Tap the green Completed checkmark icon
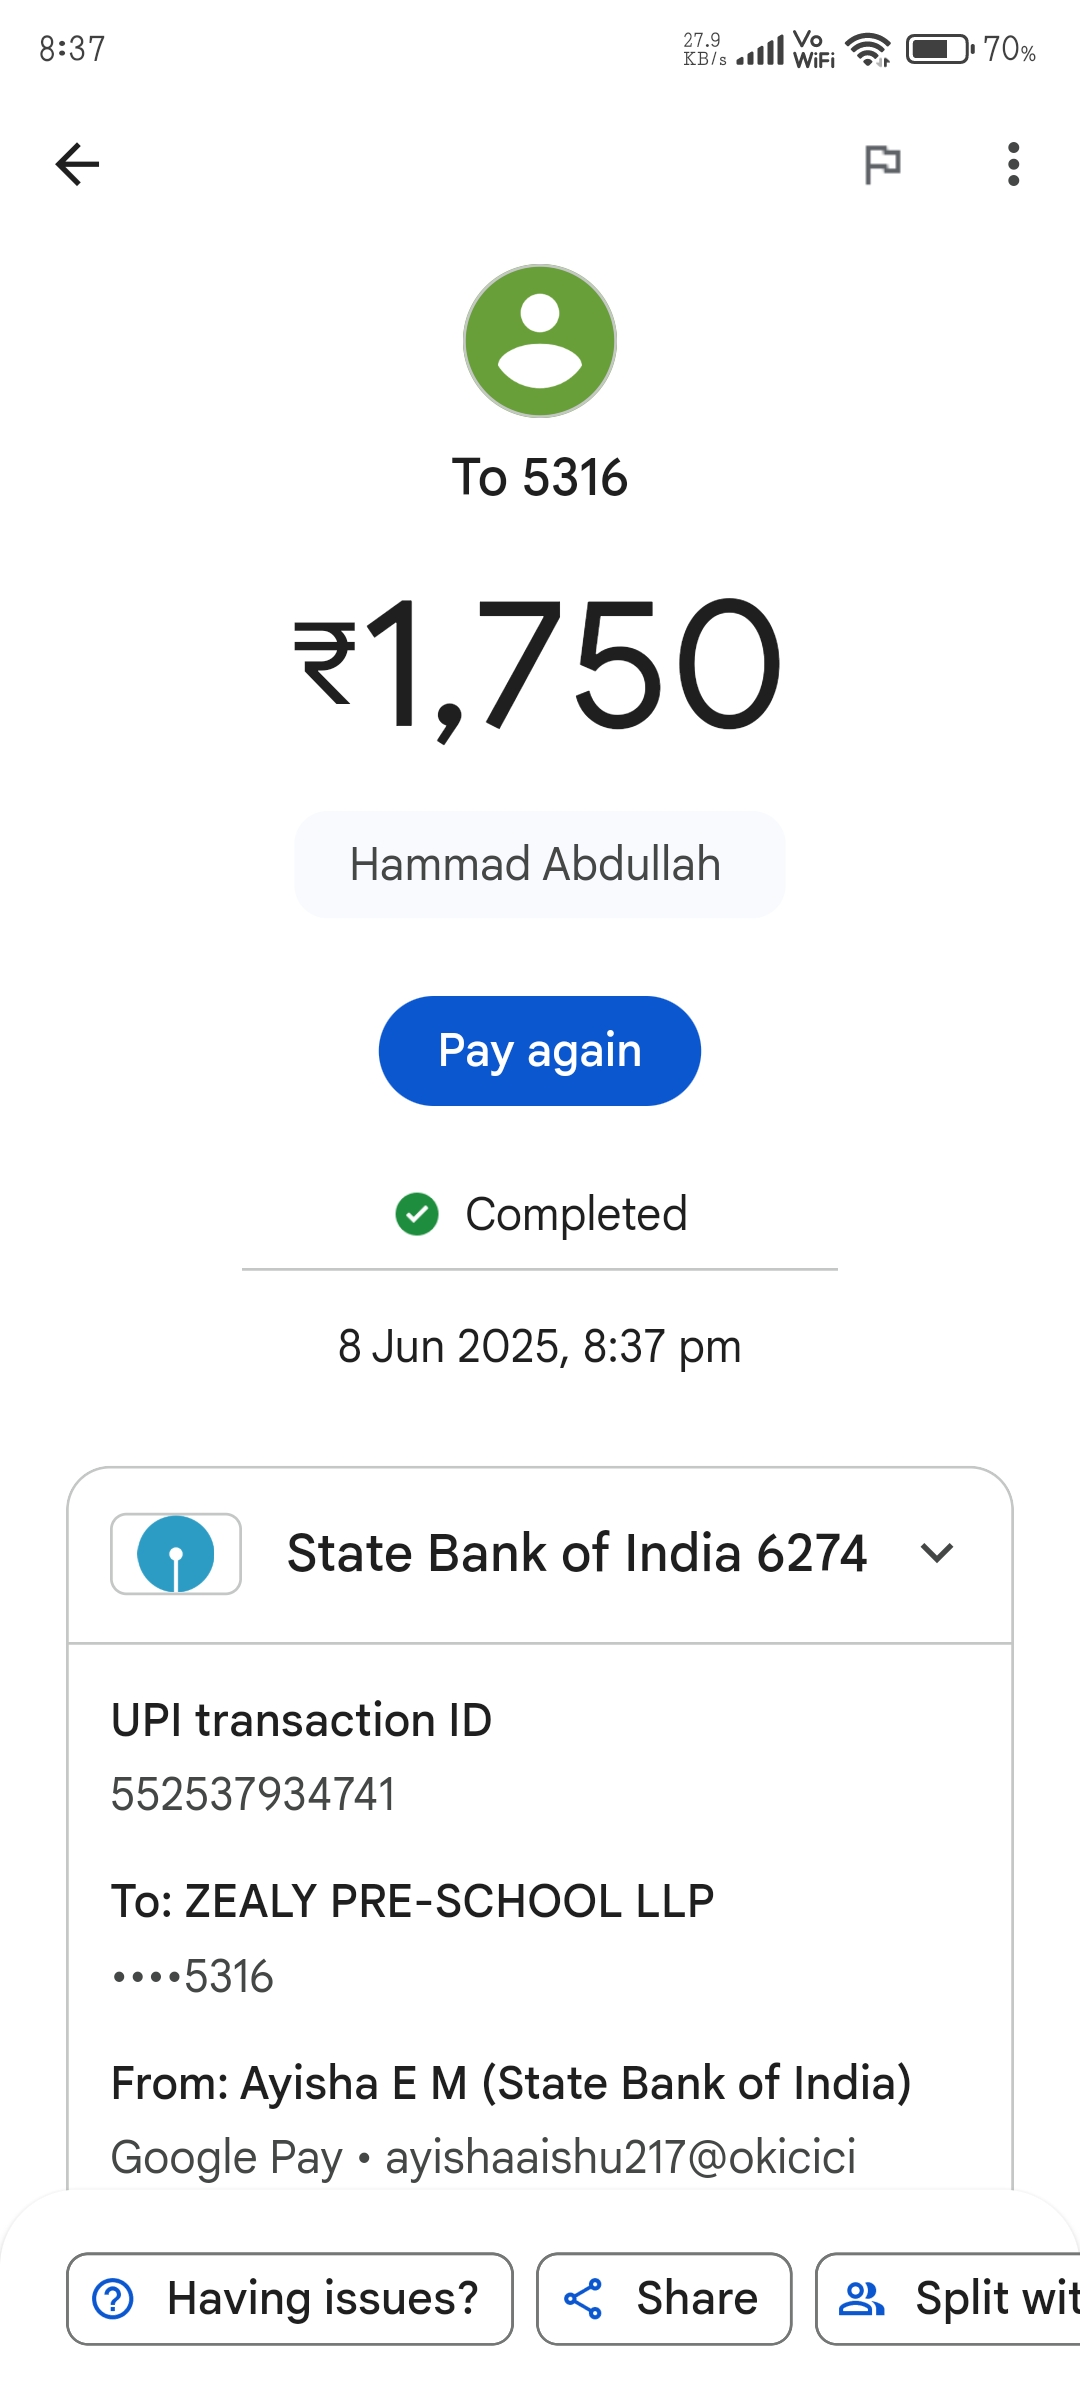The height and width of the screenshot is (2408, 1080). (x=417, y=1215)
